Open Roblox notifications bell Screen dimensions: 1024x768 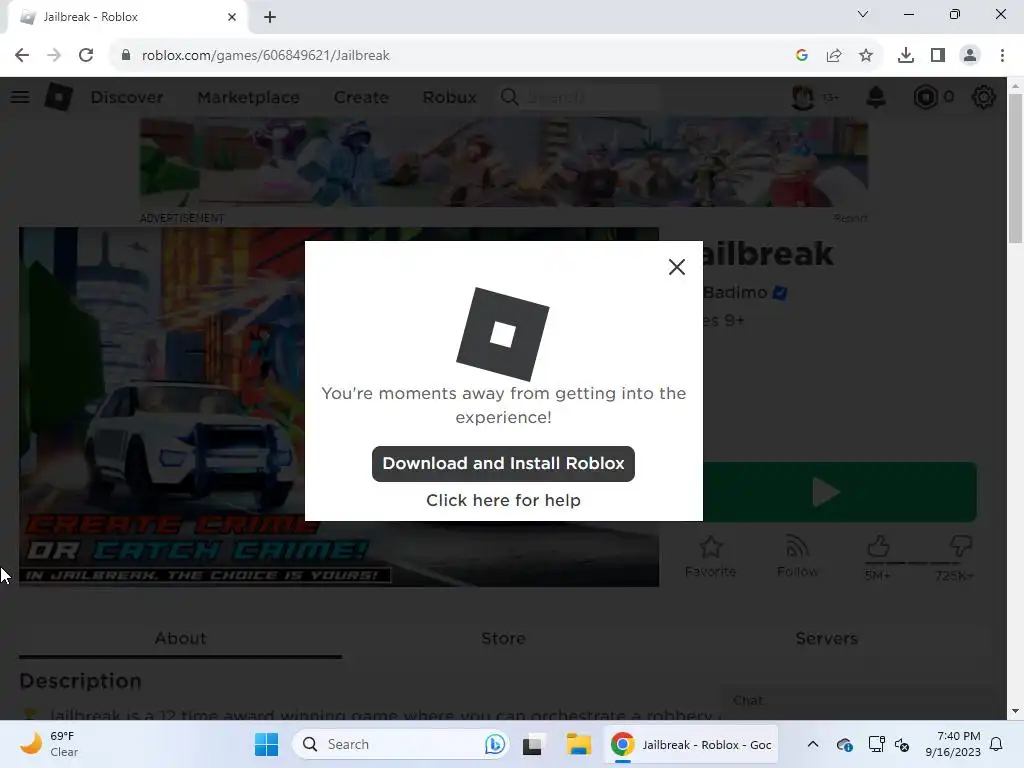[875, 97]
